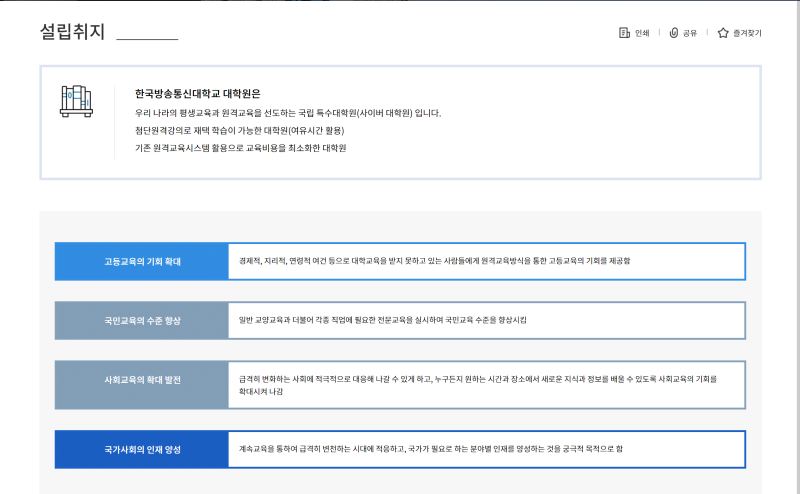Viewport: 800px width, 494px height.
Task: Select the 국가사회의 인재 양성 label
Action: point(141,449)
